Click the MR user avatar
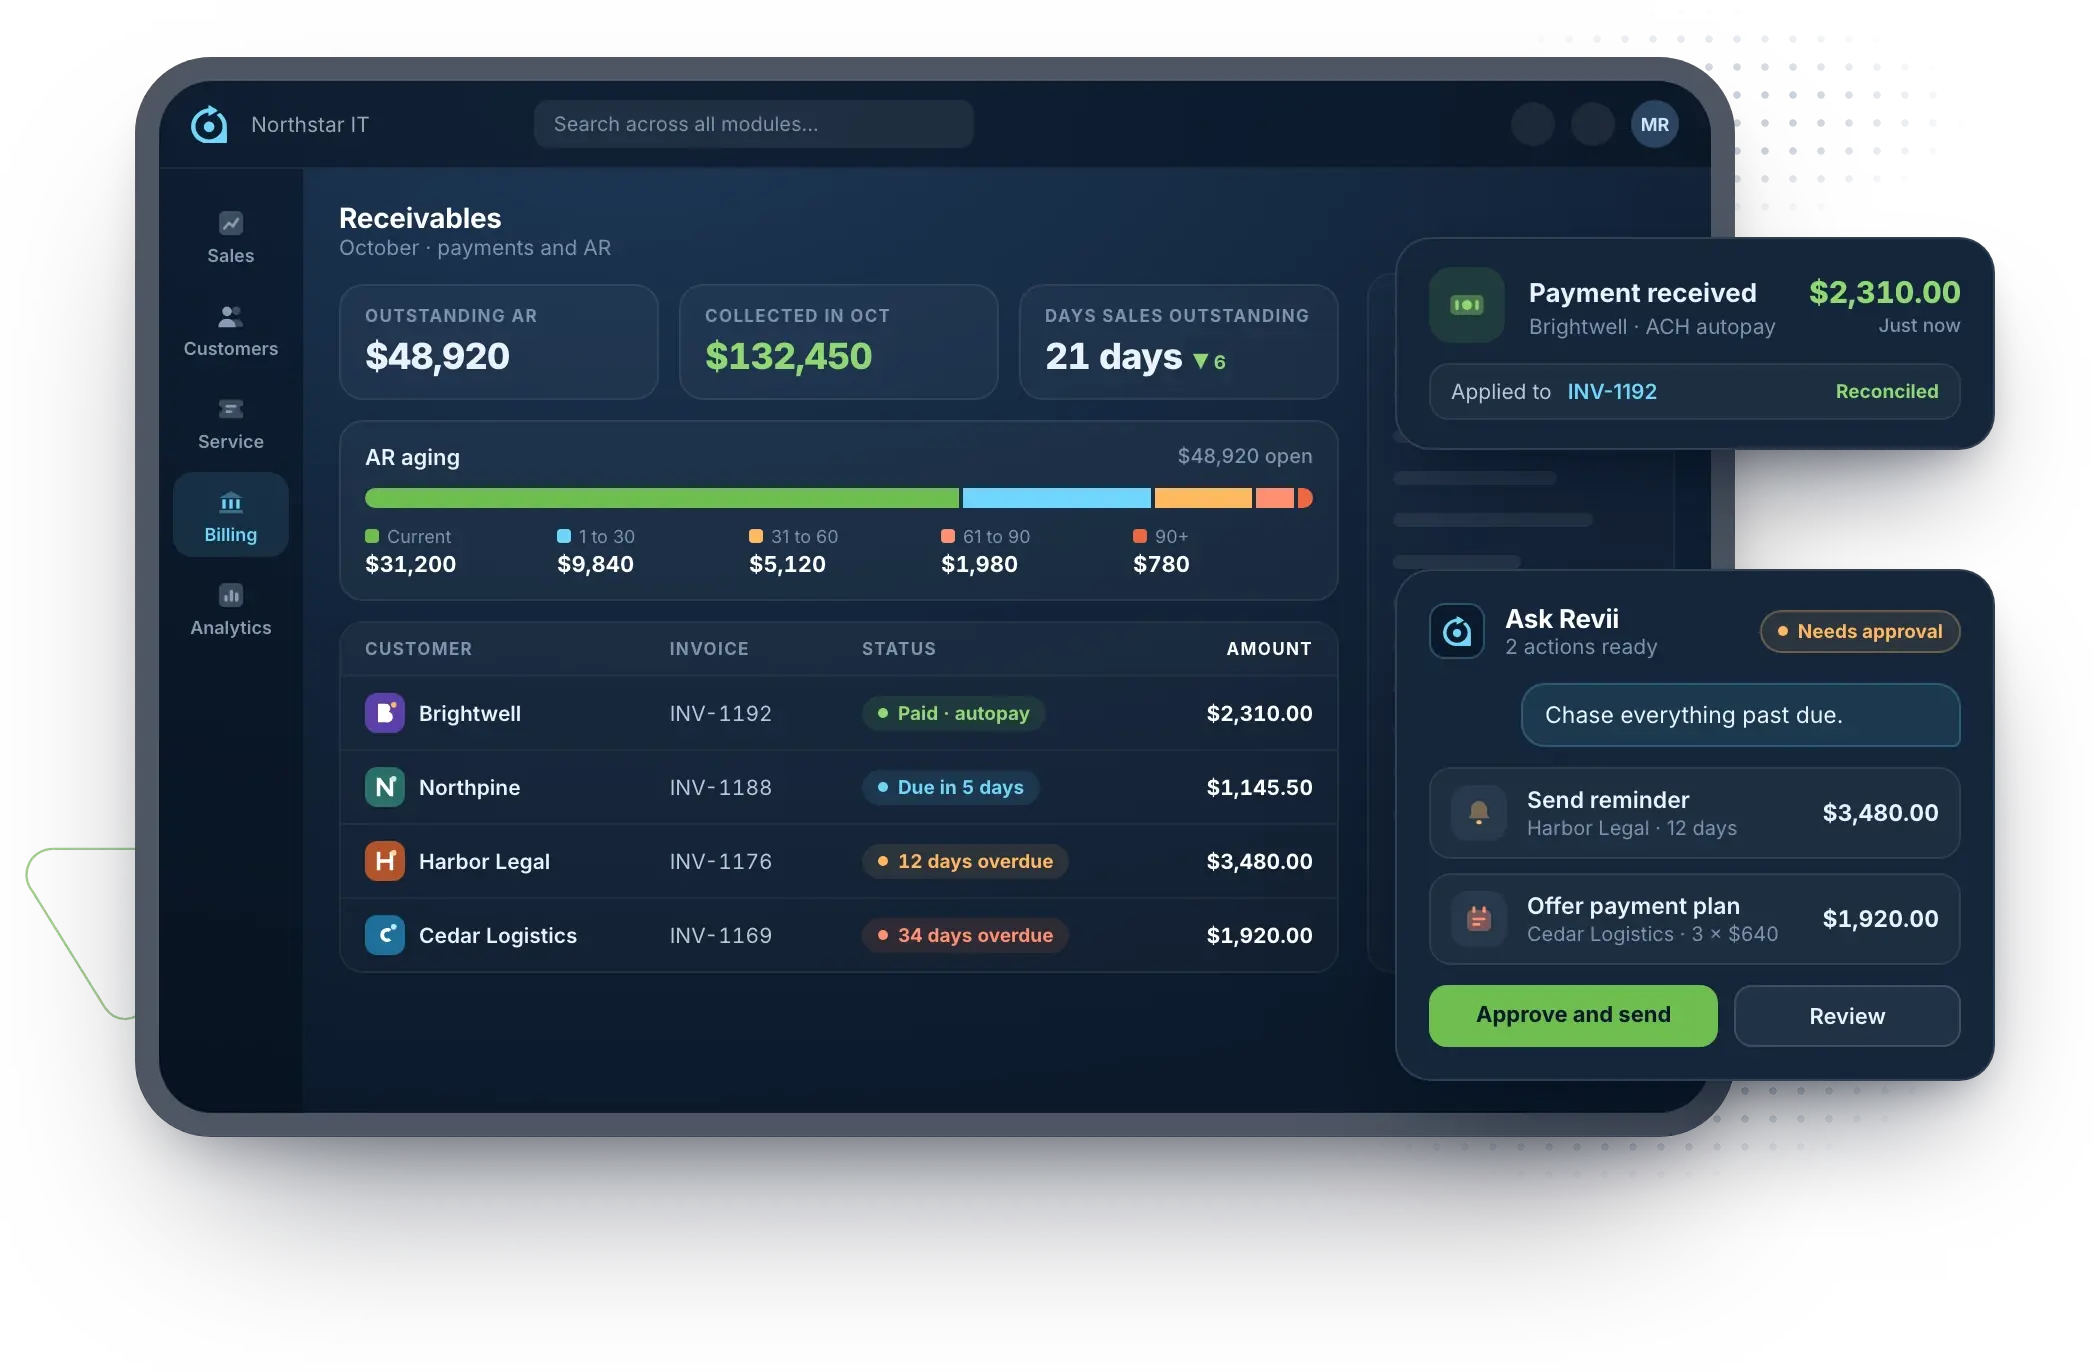Image resolution: width=2094 pixels, height=1372 pixels. tap(1654, 124)
